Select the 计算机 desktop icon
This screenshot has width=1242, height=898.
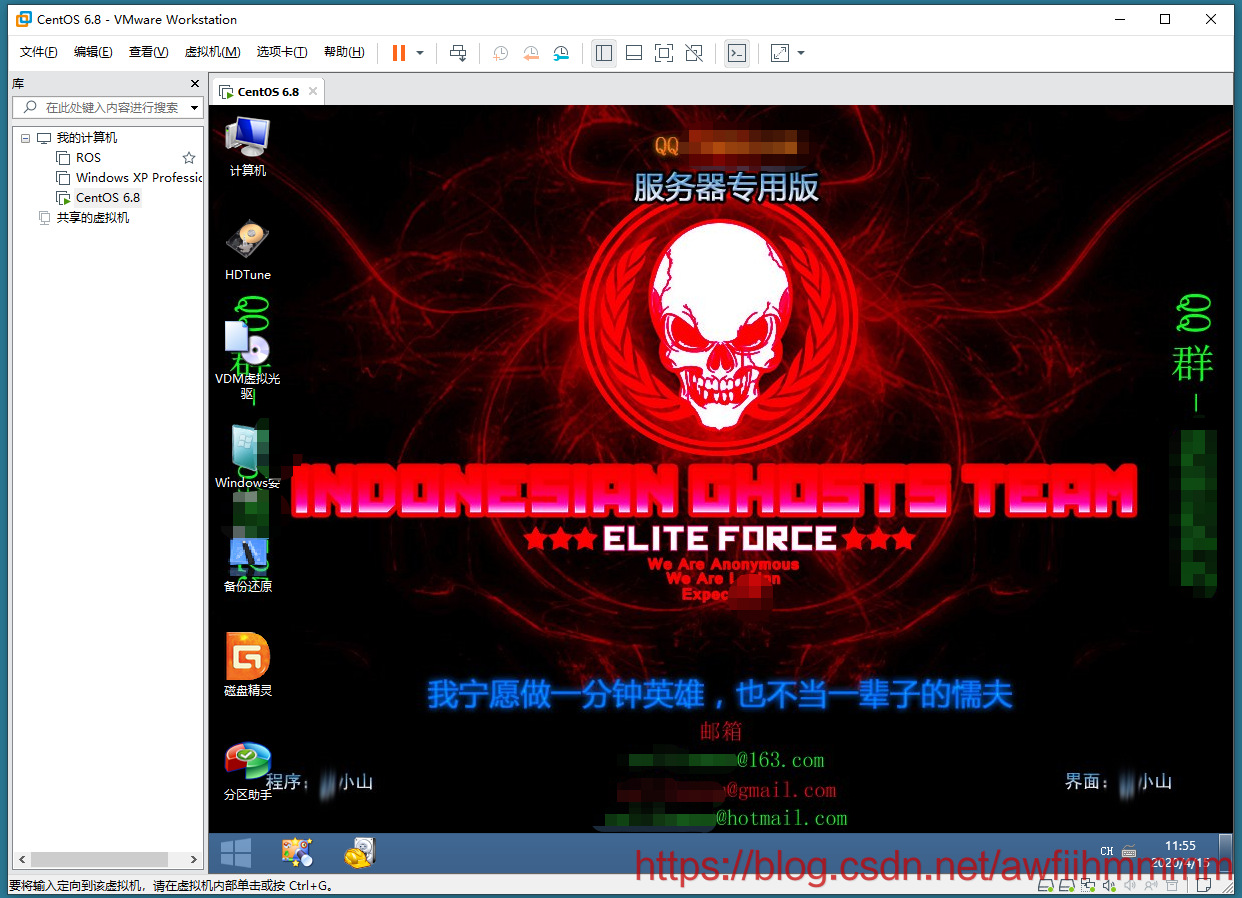tap(248, 147)
